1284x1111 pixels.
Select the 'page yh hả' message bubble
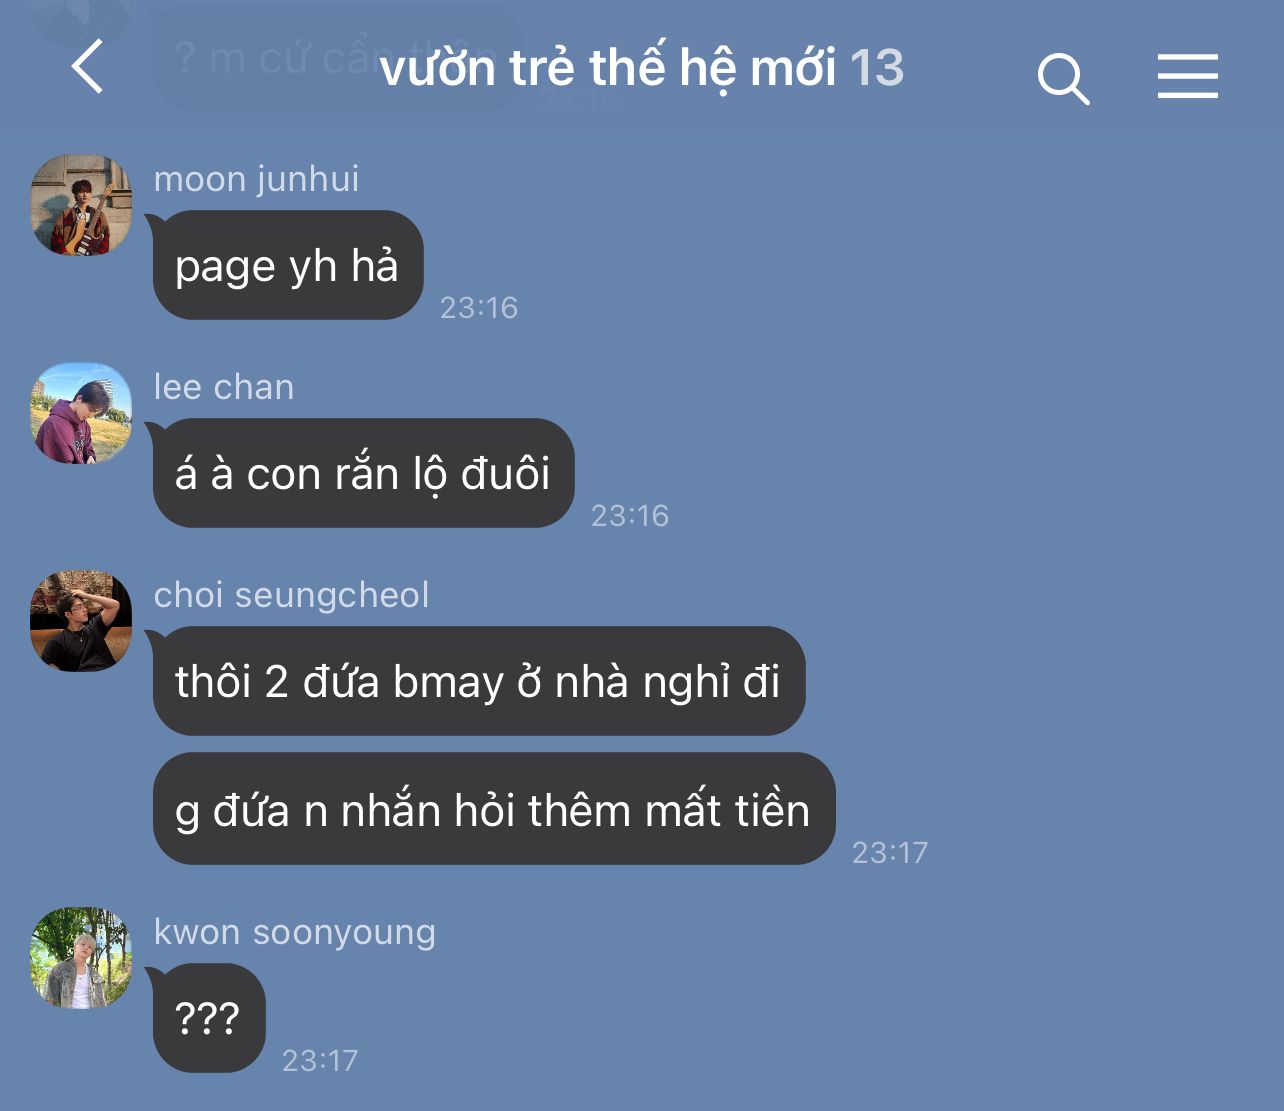(x=287, y=265)
